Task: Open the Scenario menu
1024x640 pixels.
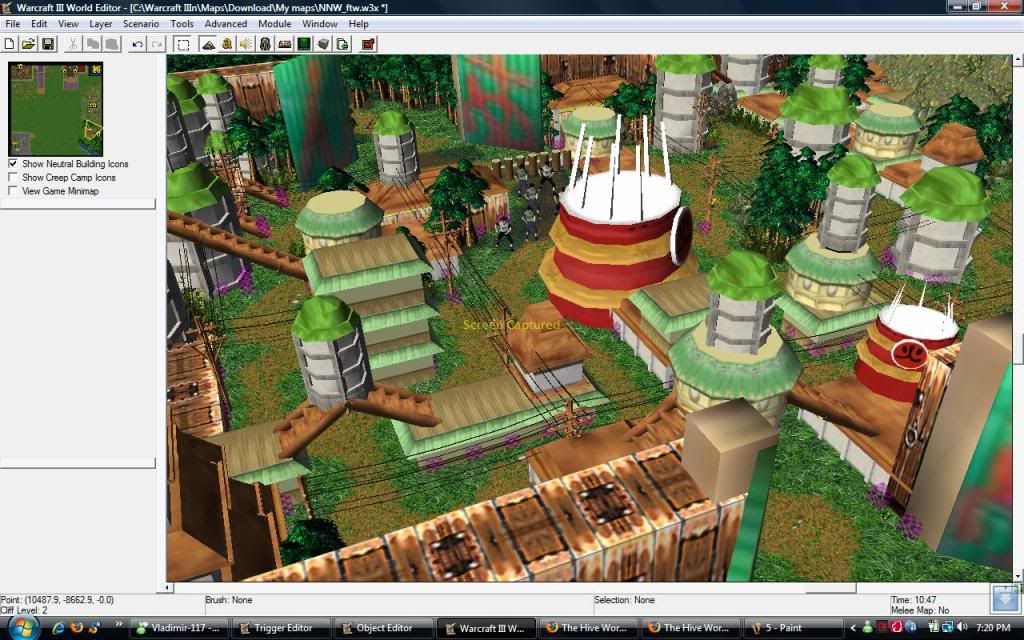Action: tap(141, 24)
